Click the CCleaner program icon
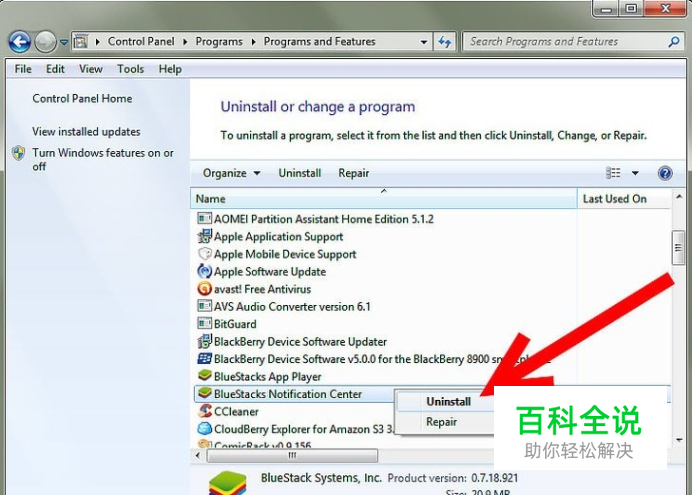The height and width of the screenshot is (495, 692). (x=204, y=411)
